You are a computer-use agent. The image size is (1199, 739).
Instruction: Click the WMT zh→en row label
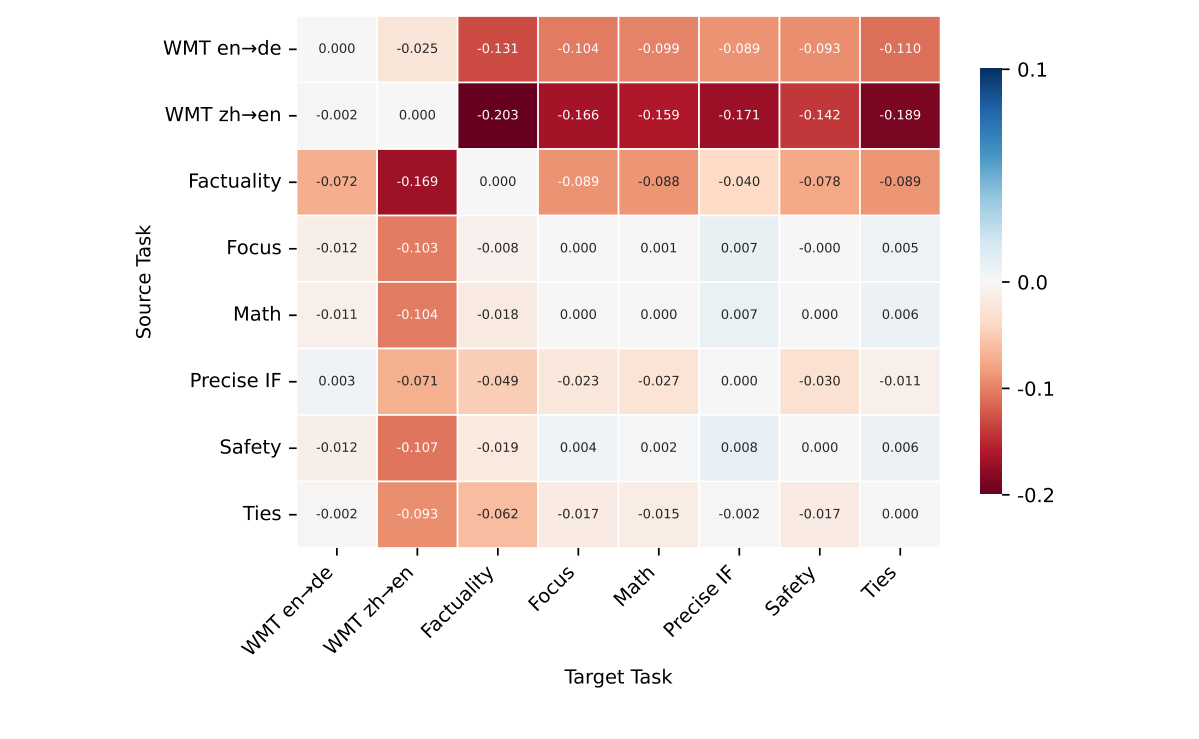(x=222, y=115)
